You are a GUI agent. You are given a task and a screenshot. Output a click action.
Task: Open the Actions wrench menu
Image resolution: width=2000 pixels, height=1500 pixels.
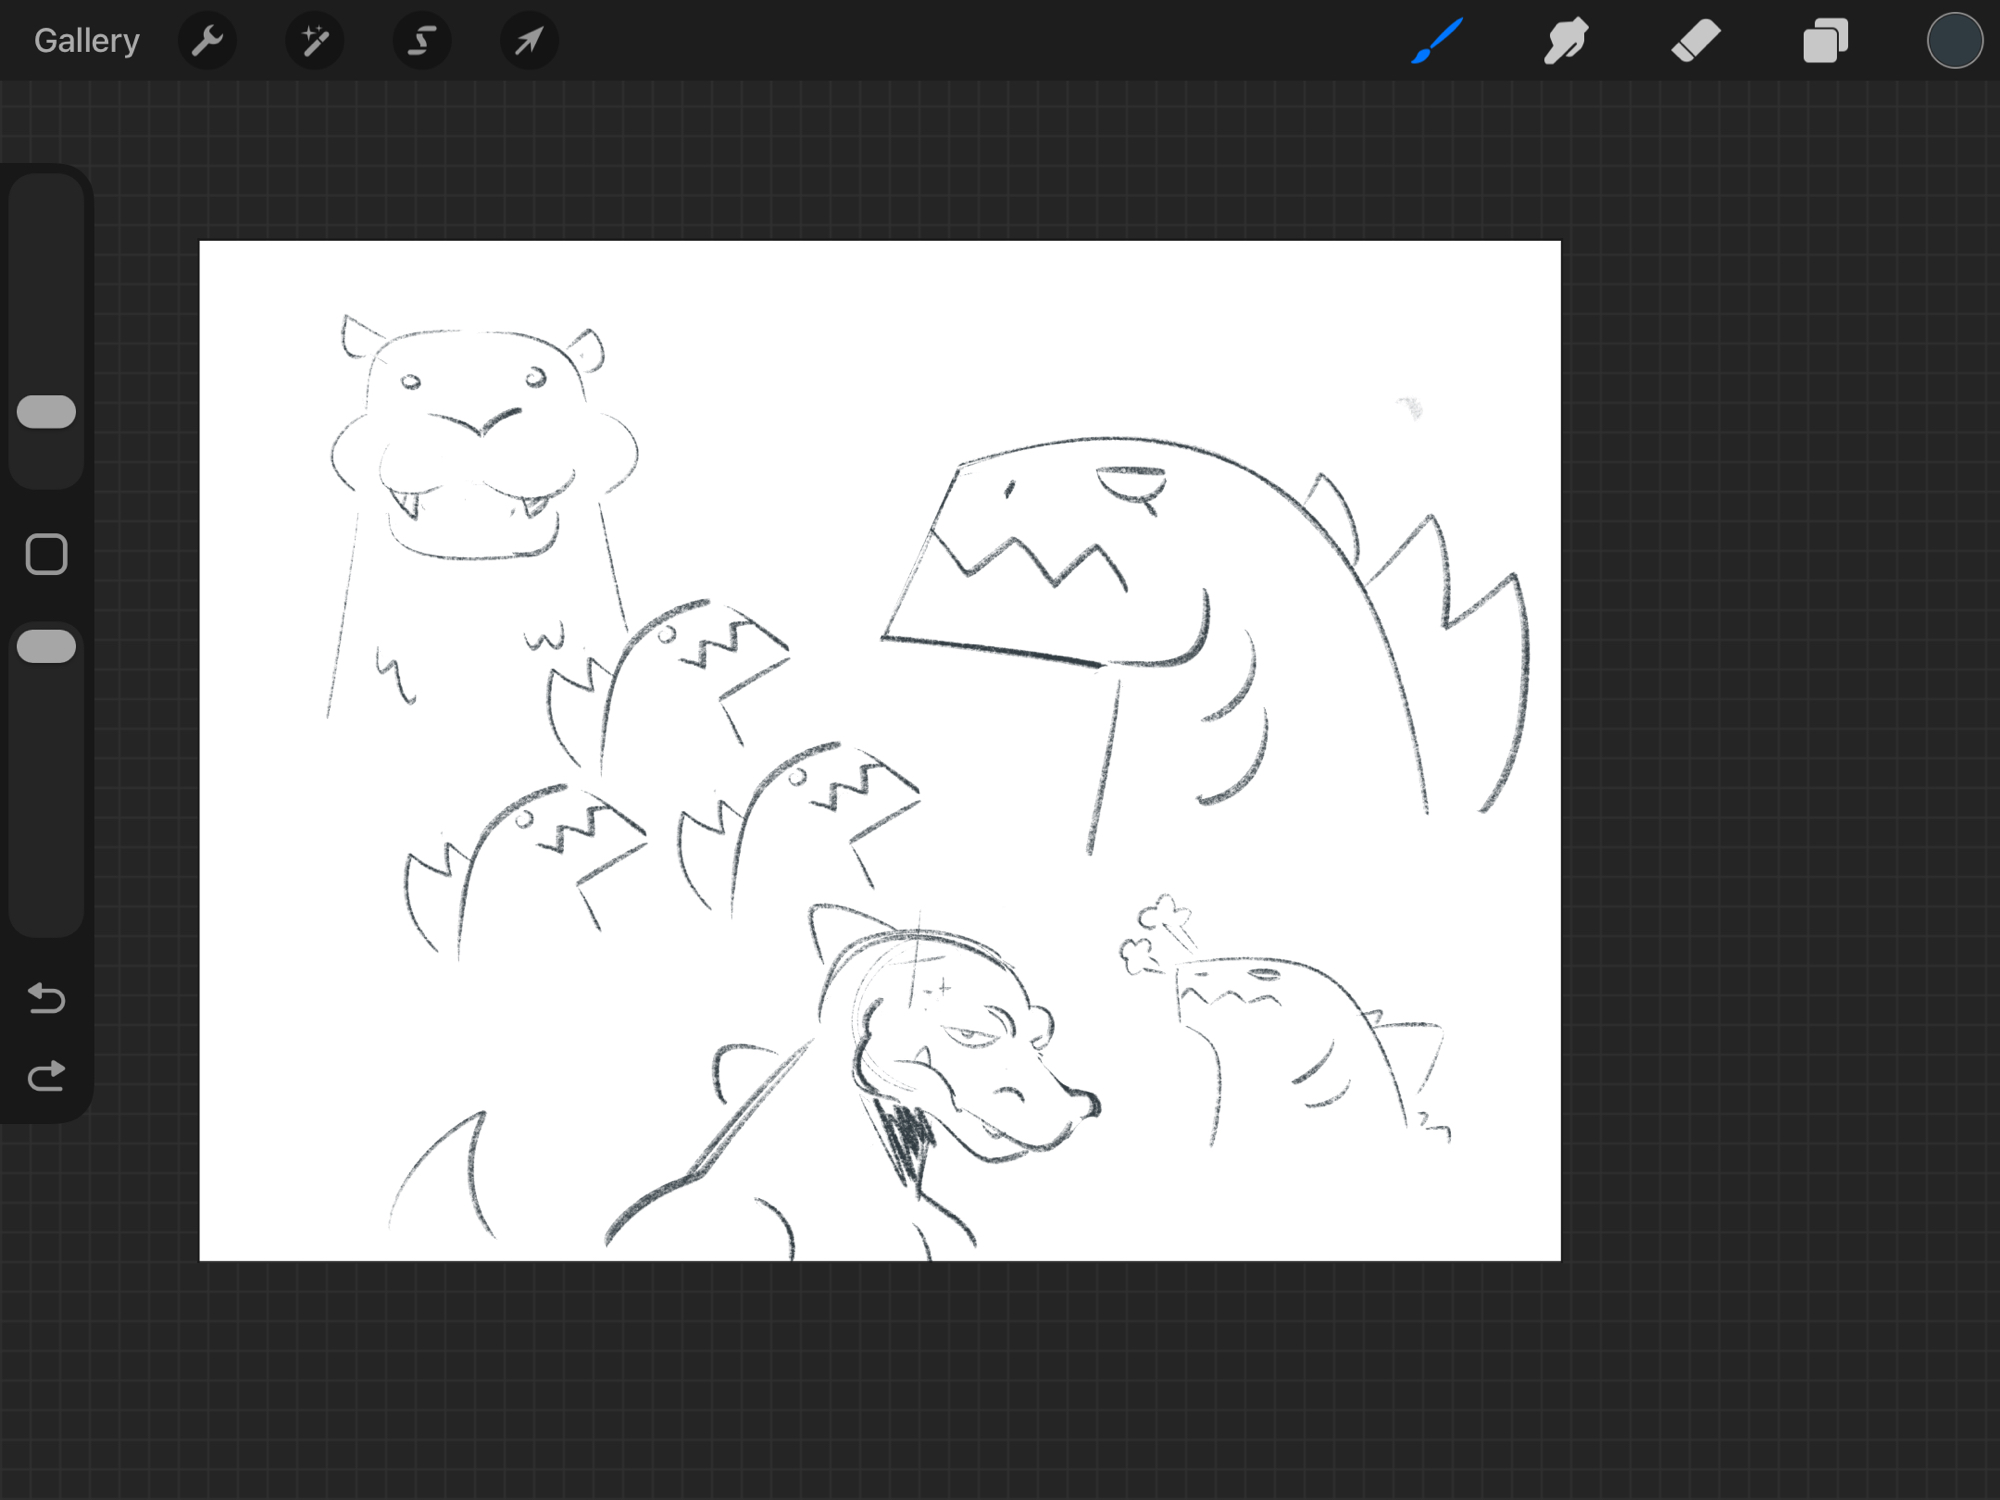207,41
